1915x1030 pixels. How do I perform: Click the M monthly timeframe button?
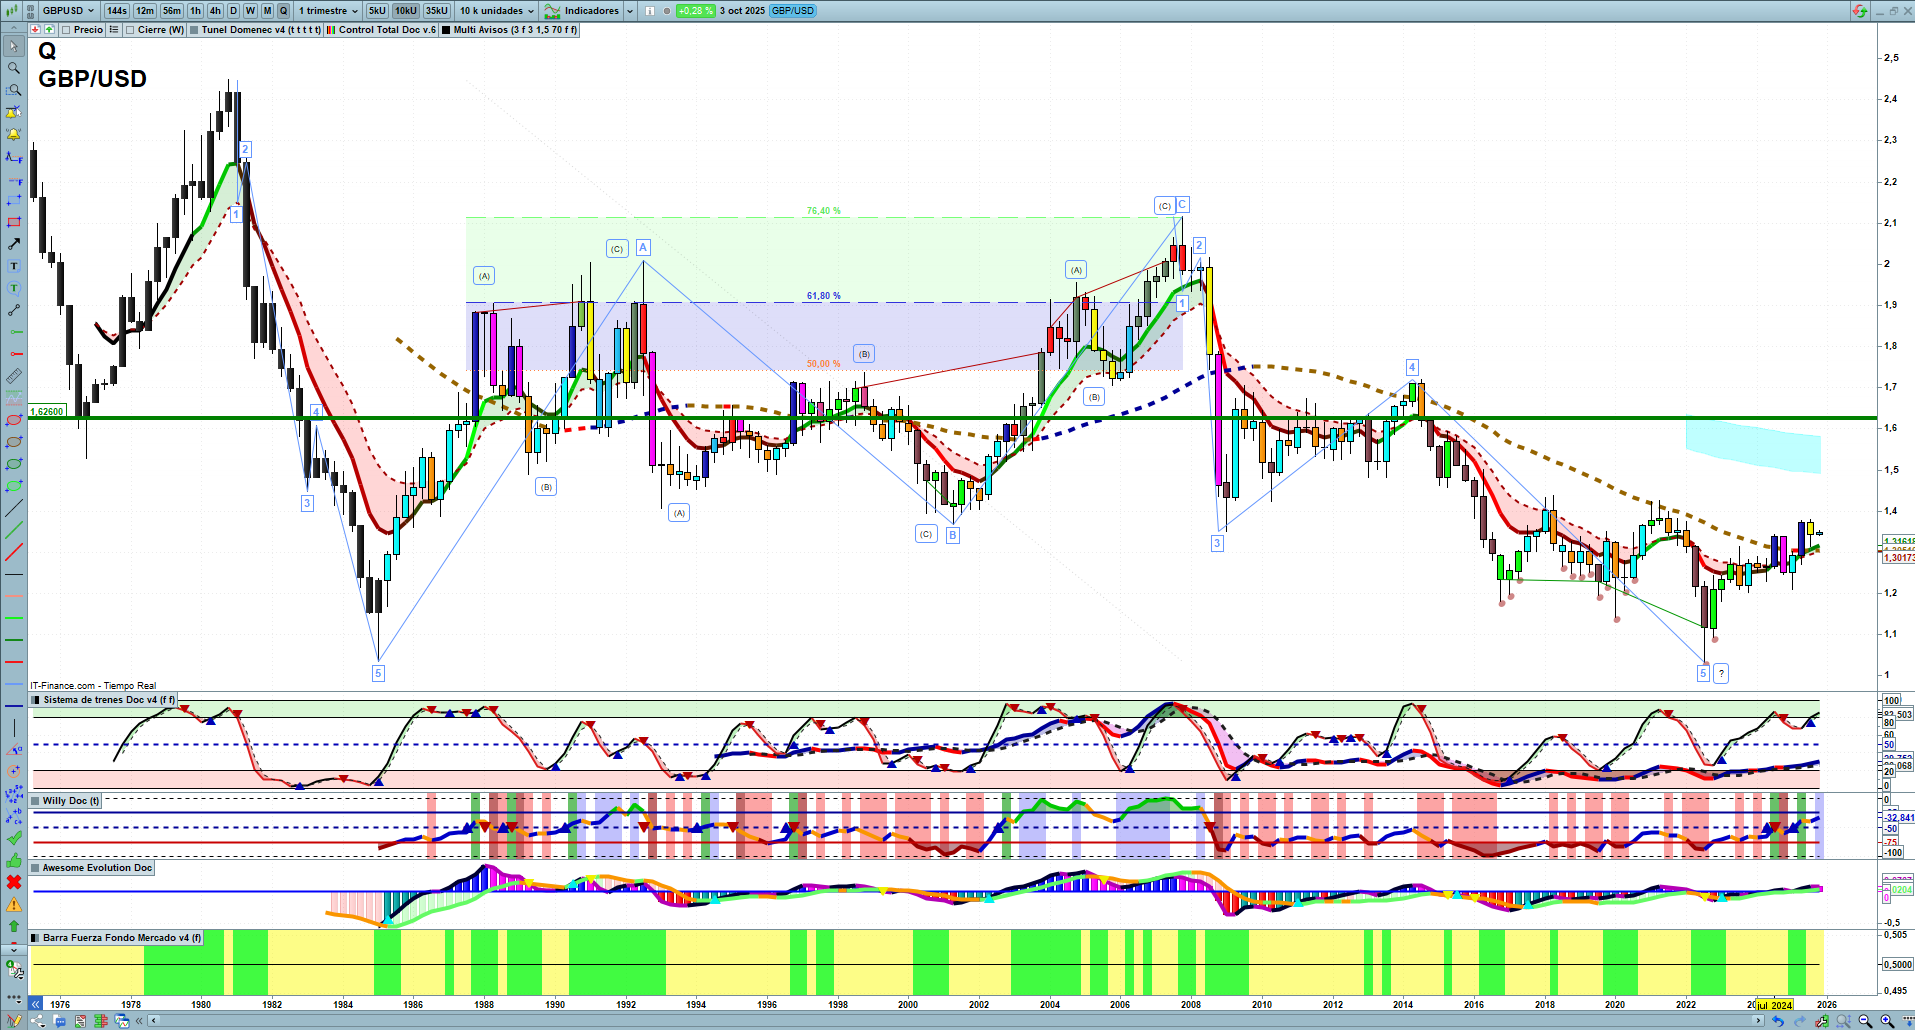[x=267, y=11]
